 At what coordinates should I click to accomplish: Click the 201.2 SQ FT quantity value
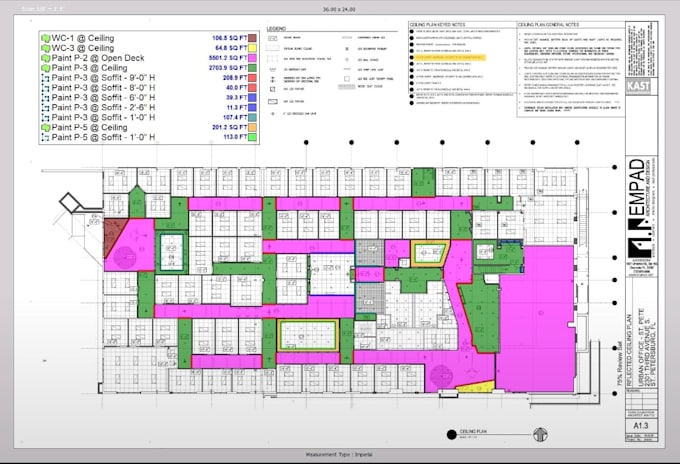coord(229,127)
